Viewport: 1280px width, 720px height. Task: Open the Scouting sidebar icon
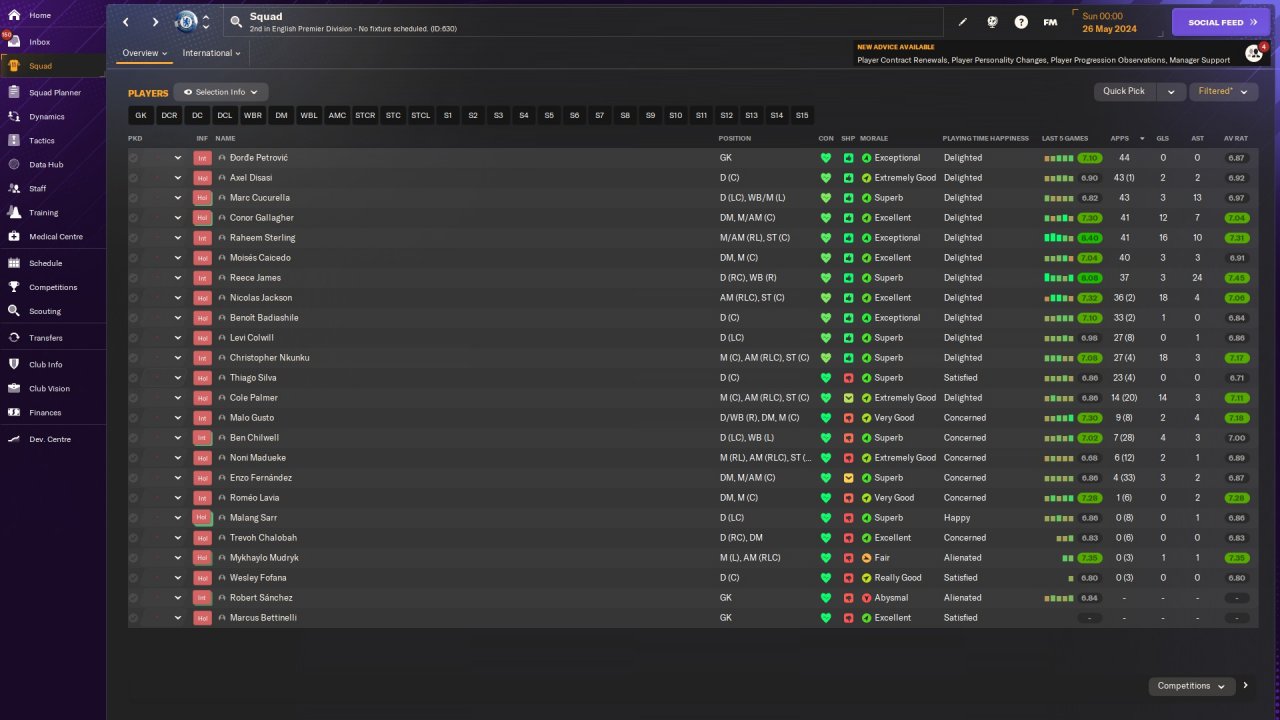pyautogui.click(x=14, y=311)
